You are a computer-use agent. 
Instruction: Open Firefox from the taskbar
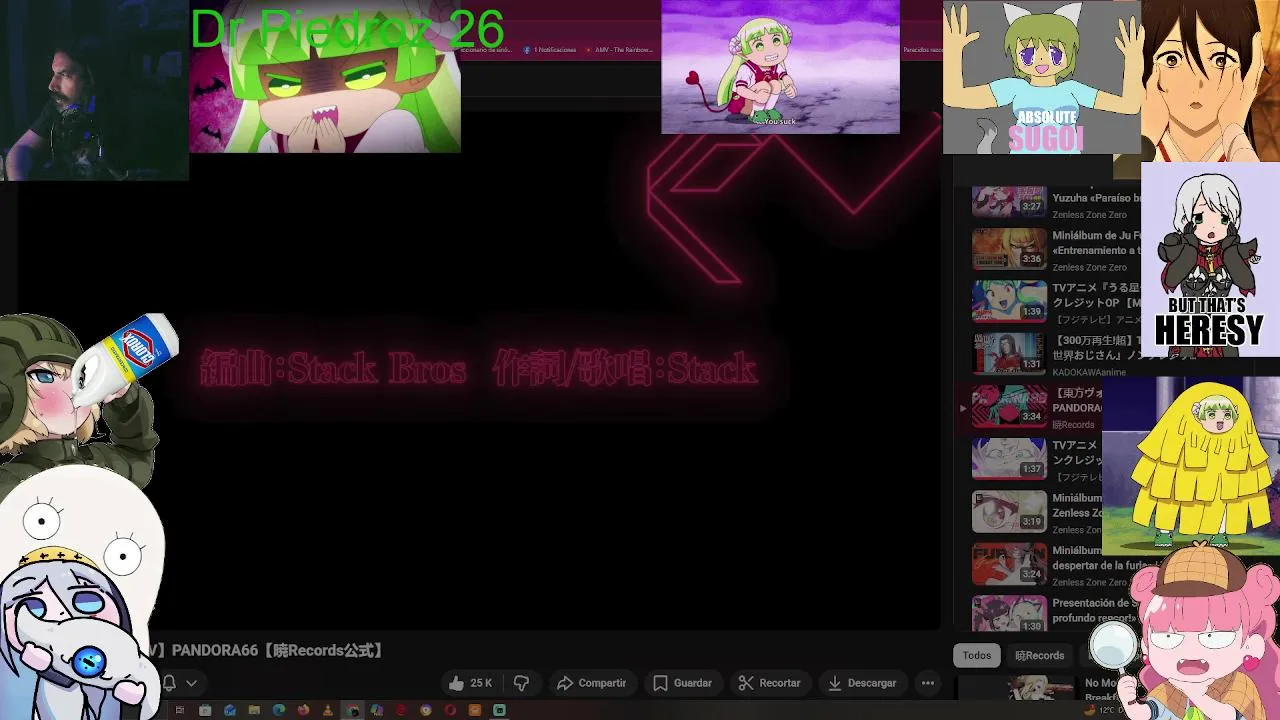tap(303, 710)
